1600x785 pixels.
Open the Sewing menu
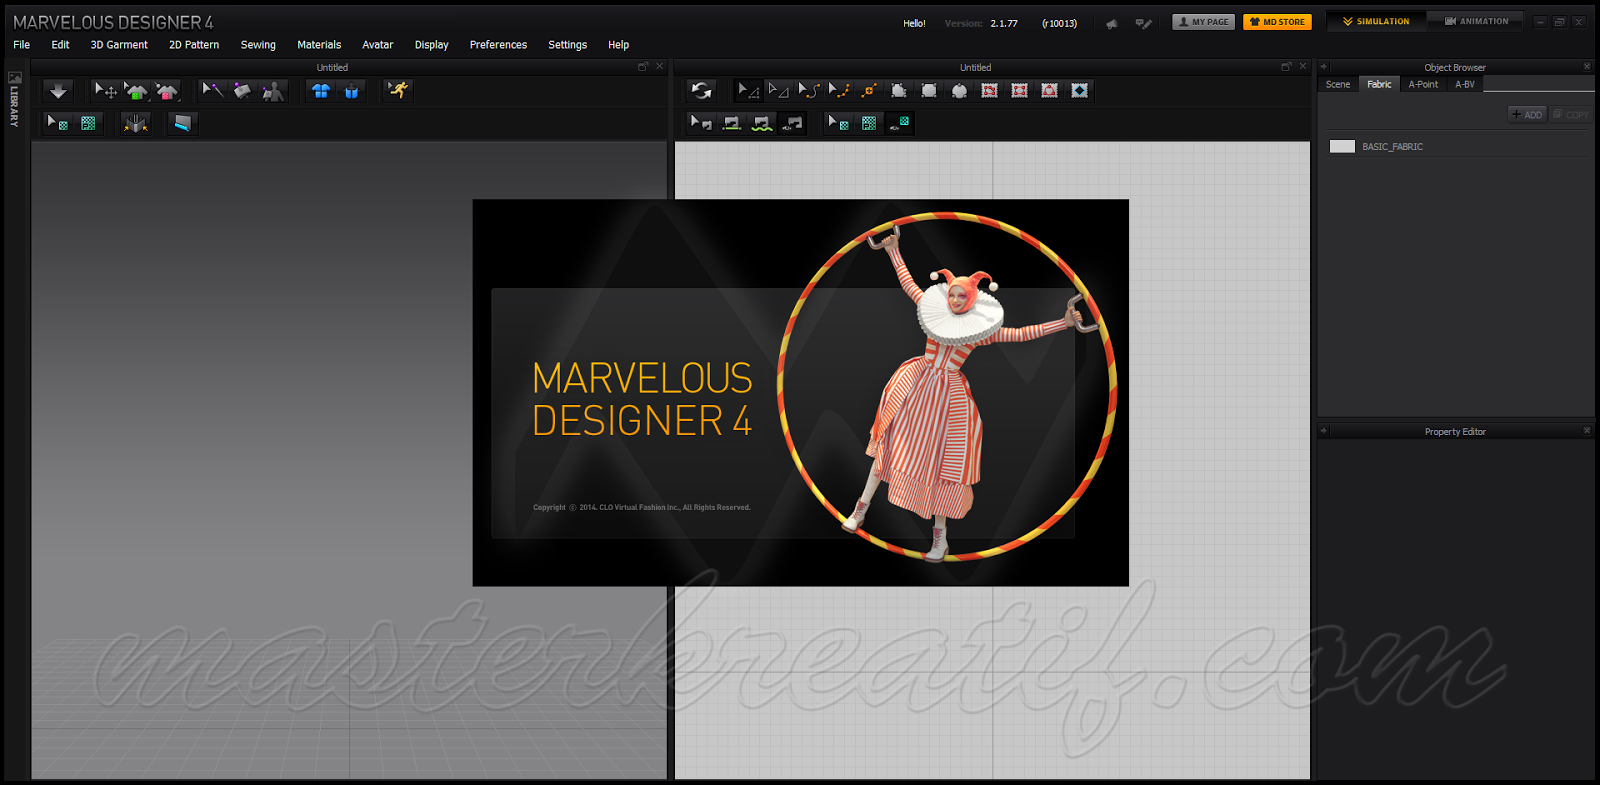(x=258, y=45)
